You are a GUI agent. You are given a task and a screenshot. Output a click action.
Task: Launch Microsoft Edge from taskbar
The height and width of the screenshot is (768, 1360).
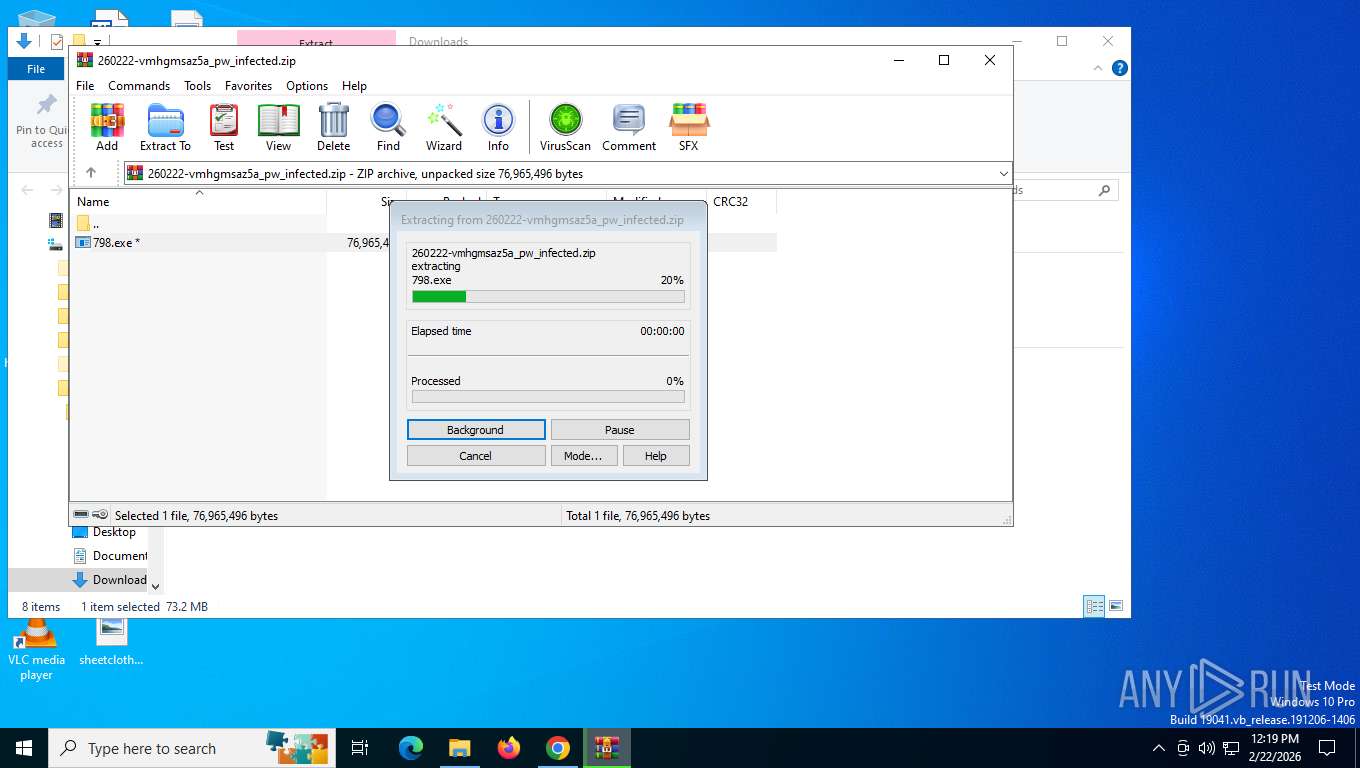pos(410,748)
